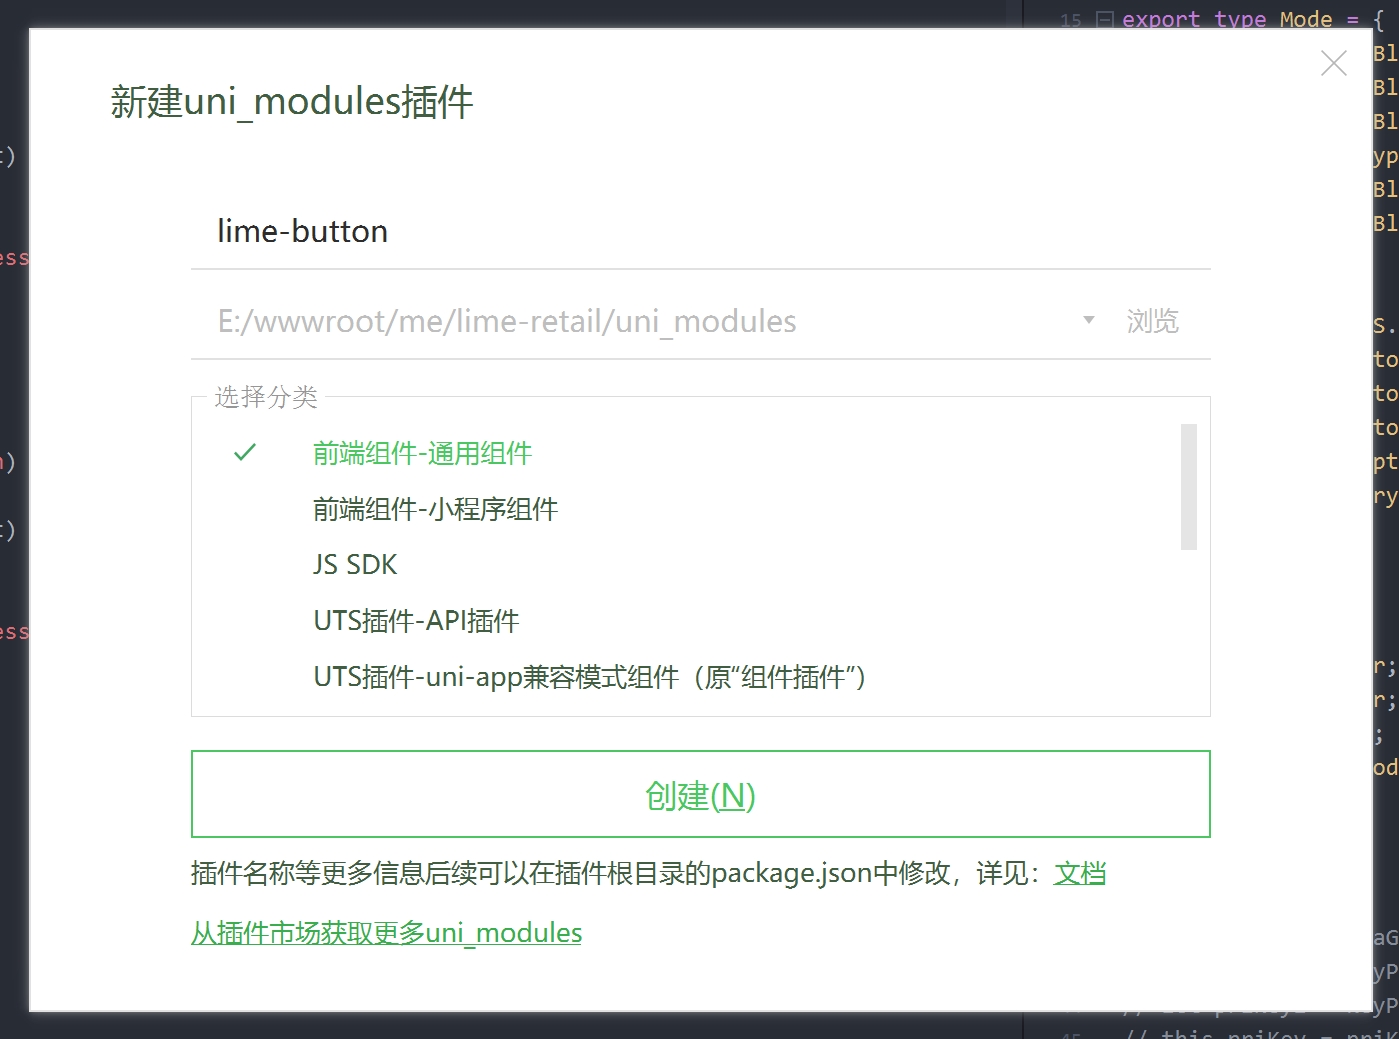Click the plugin name field containing lime-button

point(700,232)
